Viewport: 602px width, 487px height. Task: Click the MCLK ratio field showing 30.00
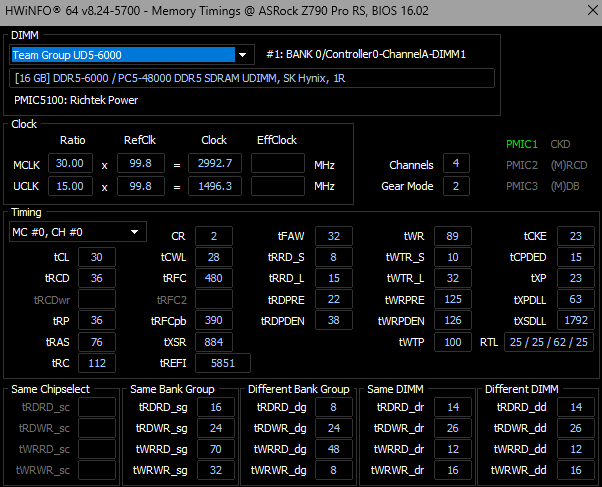pyautogui.click(x=72, y=163)
